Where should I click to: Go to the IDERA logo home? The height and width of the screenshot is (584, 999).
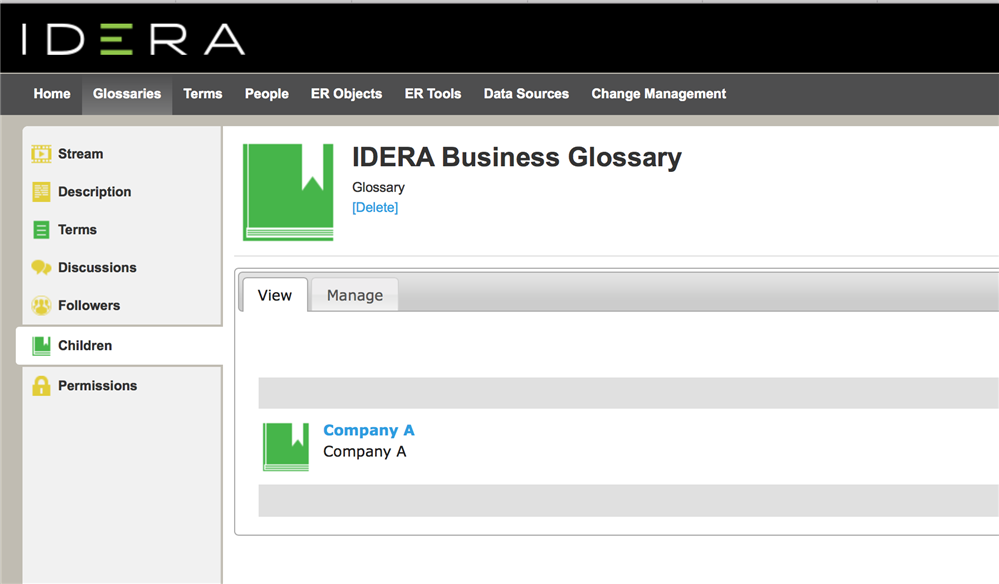tap(133, 39)
